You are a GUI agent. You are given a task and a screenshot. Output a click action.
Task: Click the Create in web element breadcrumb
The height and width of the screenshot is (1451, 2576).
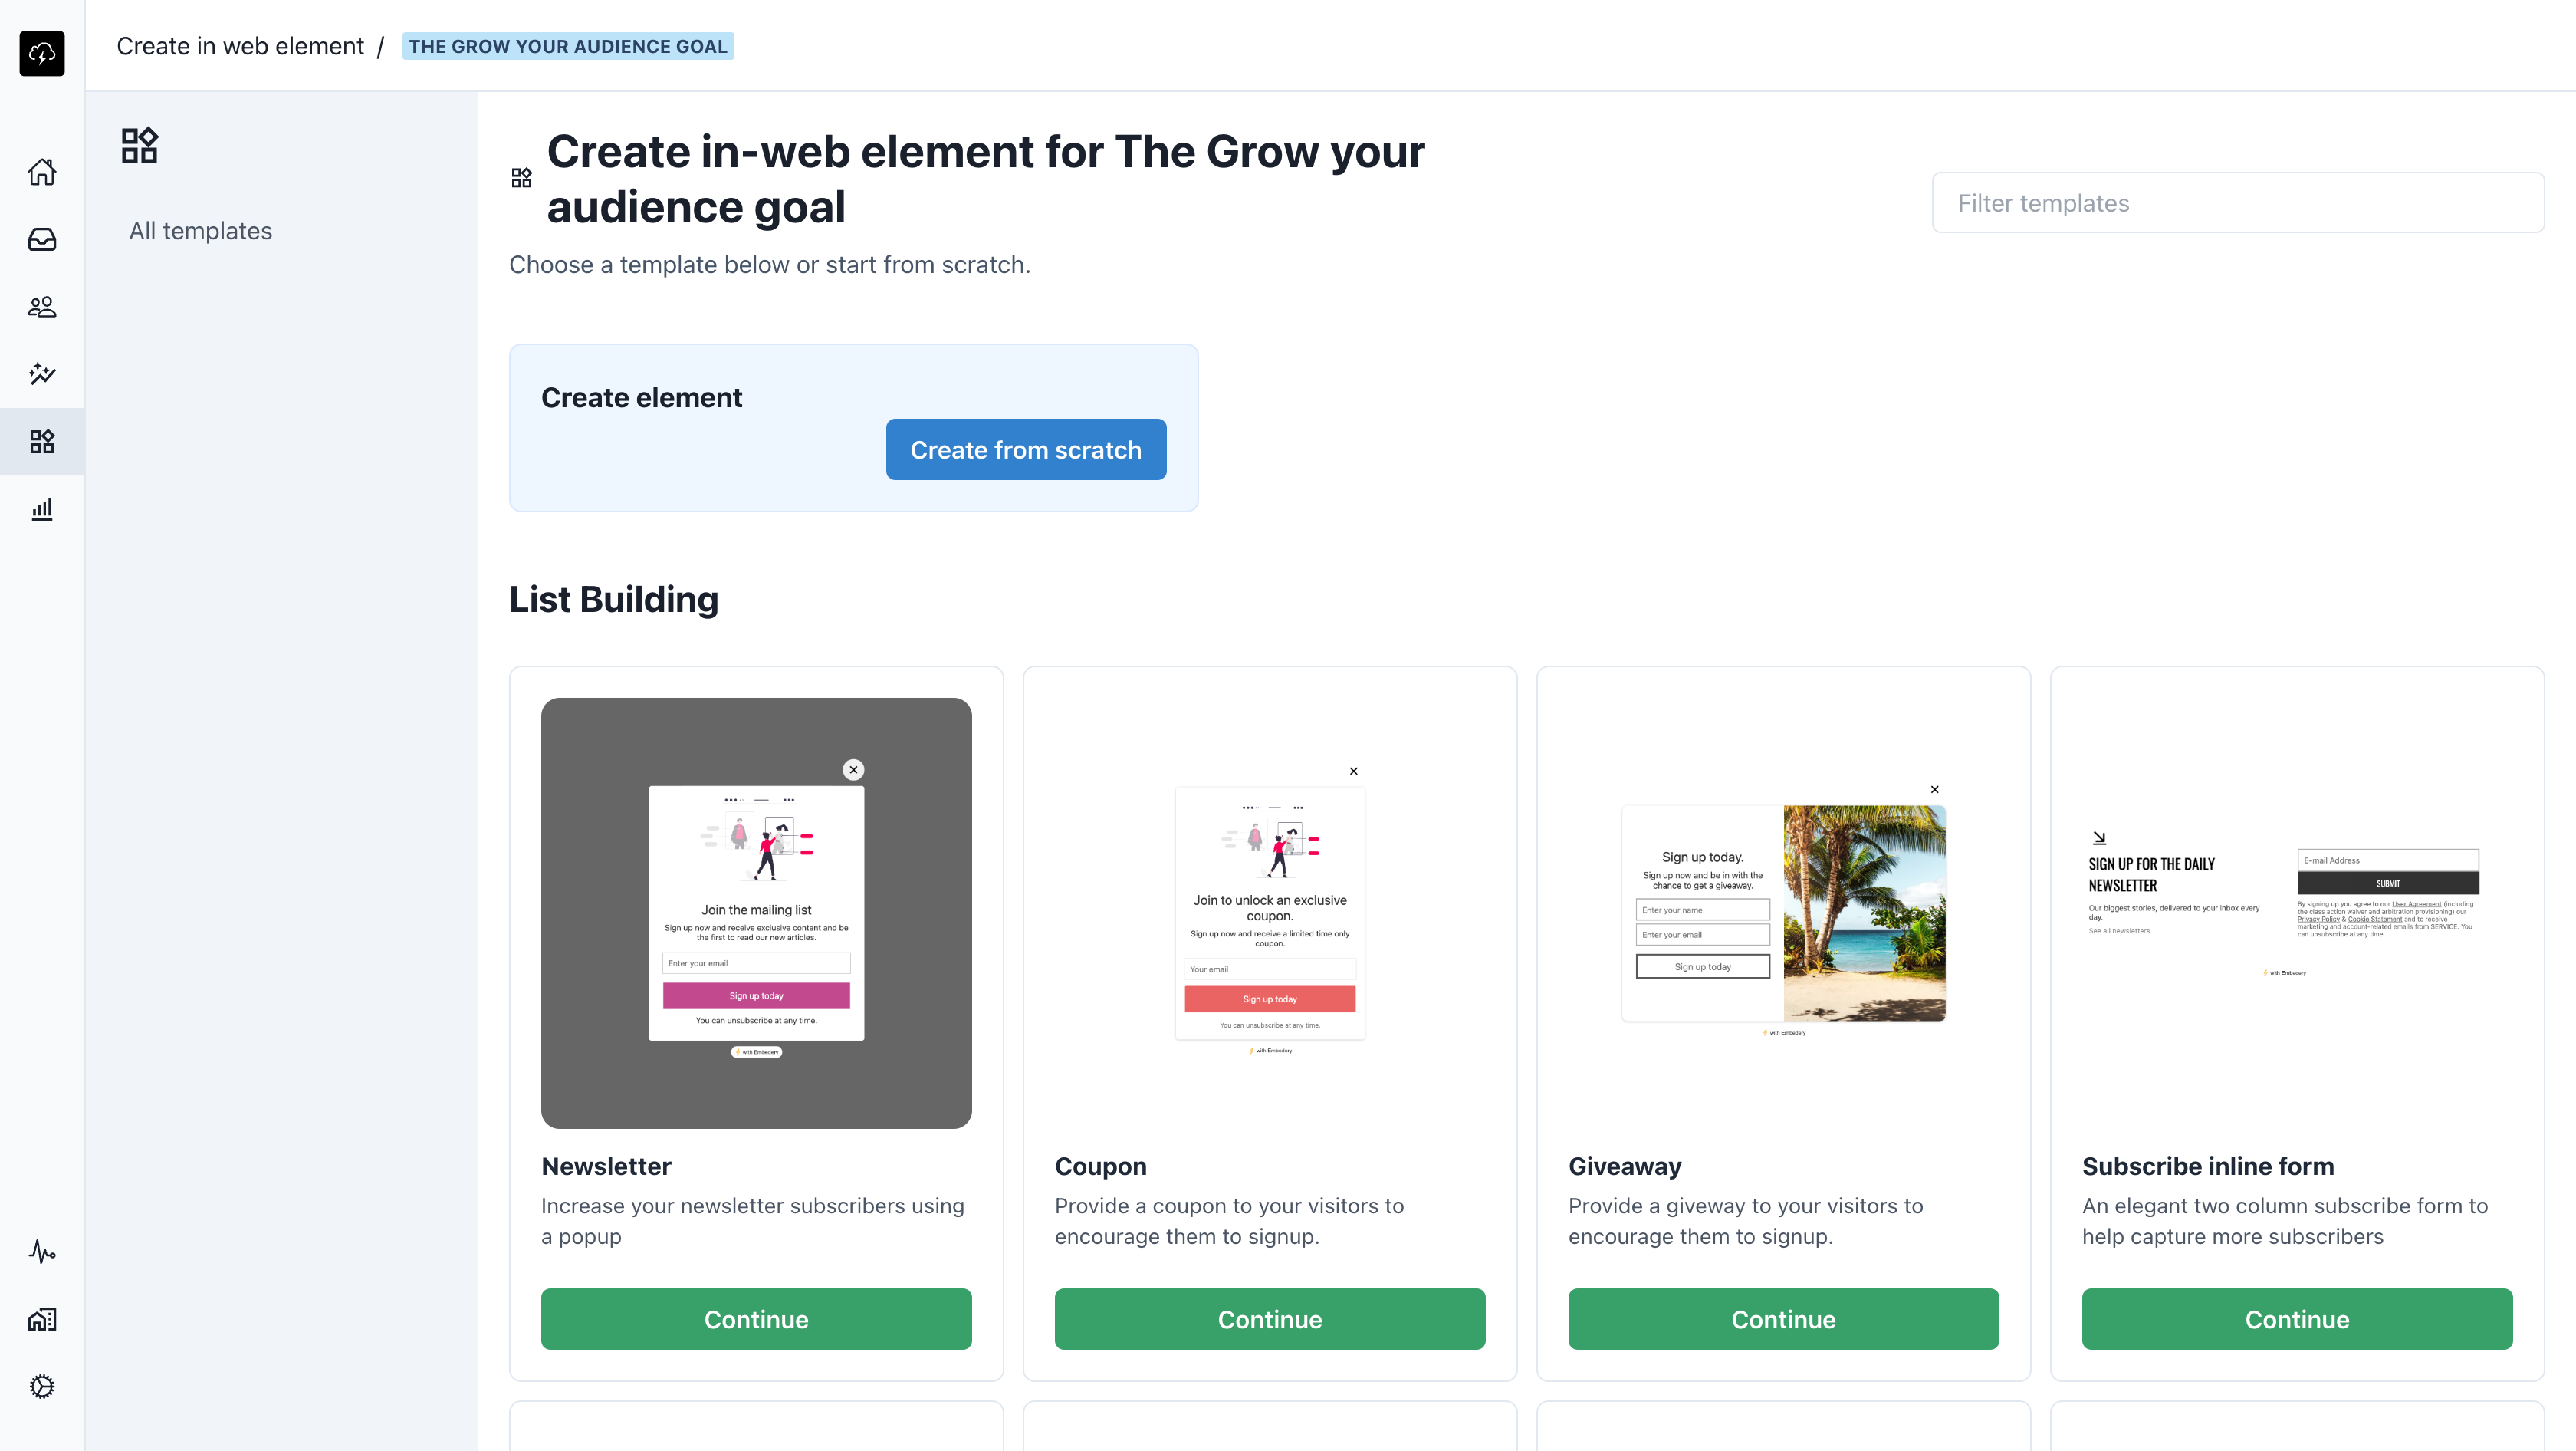click(x=240, y=46)
